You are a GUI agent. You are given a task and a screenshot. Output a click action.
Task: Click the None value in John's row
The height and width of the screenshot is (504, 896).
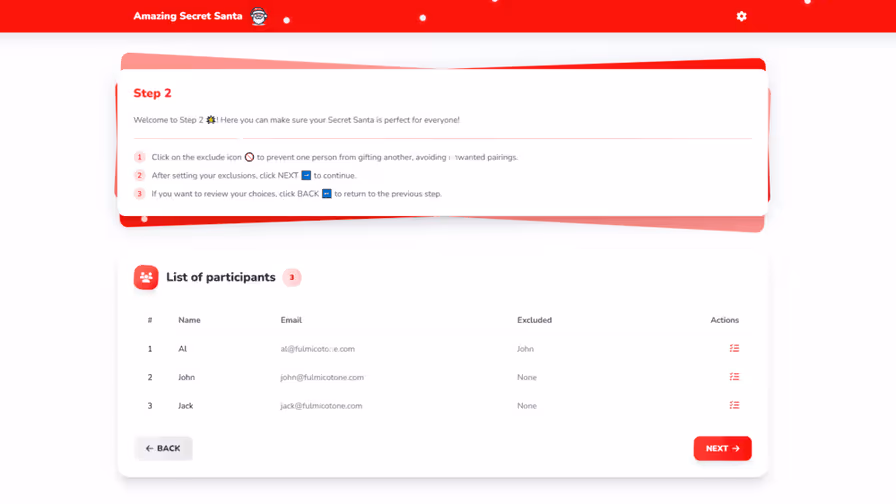(x=527, y=377)
